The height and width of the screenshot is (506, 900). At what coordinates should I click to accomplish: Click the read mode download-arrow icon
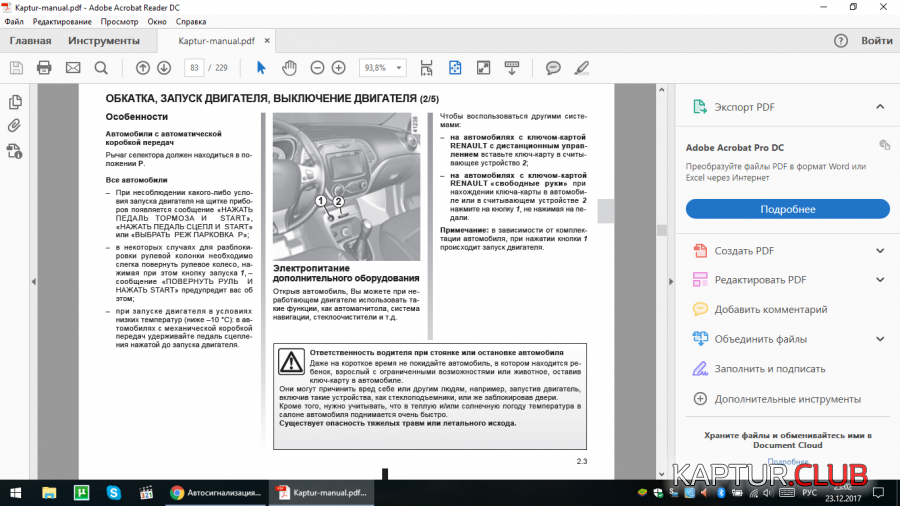(x=512, y=68)
